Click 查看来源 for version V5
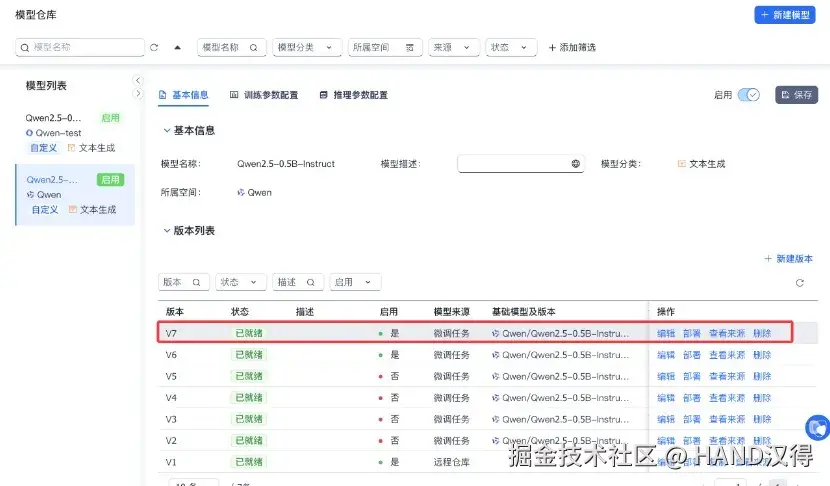Screen dimensions: 830x486 (x=727, y=376)
